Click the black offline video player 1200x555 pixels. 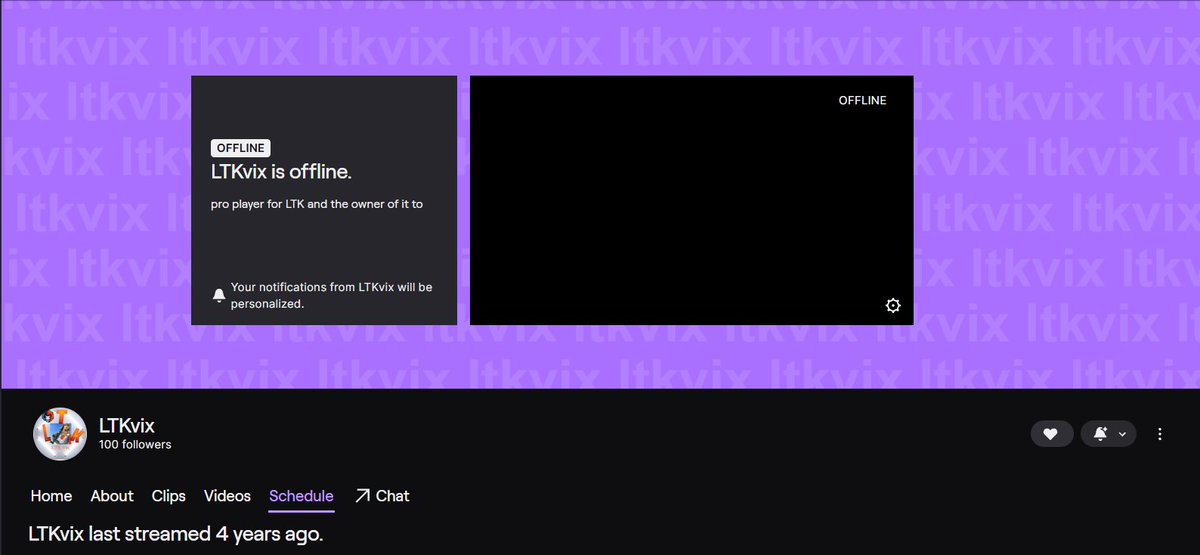(691, 200)
